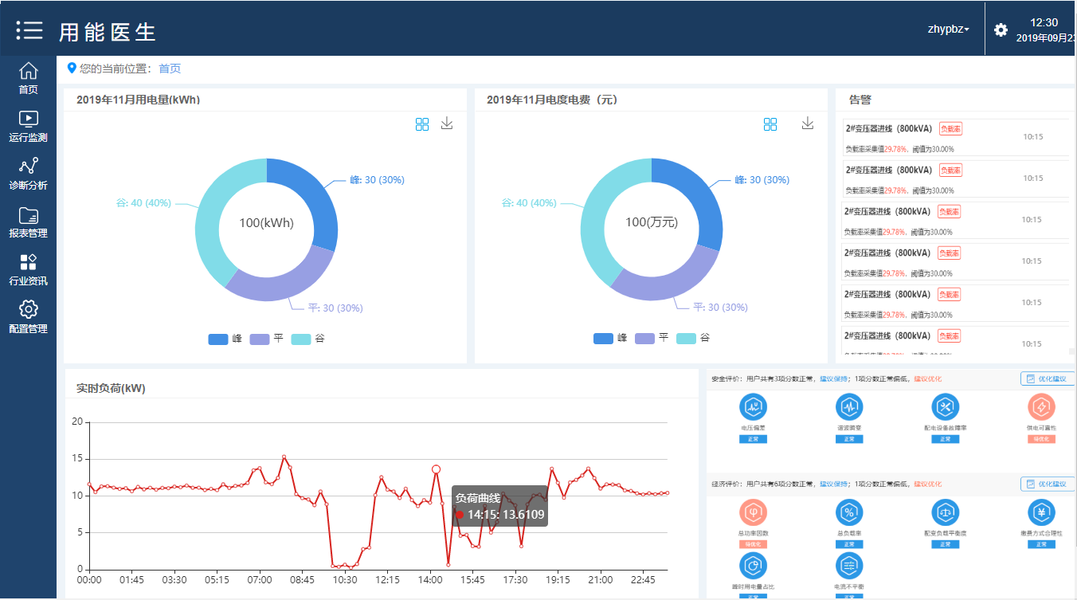
Task: Open the 峰时用电量占比 pie icon
Action: [753, 566]
